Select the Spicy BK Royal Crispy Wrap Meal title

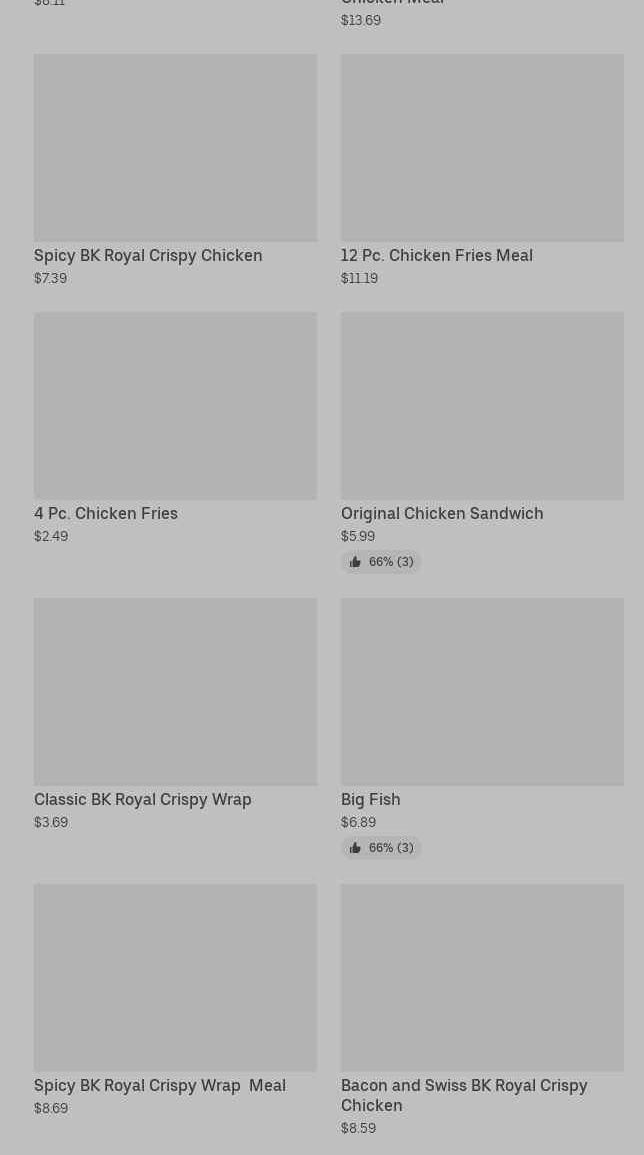160,1085
